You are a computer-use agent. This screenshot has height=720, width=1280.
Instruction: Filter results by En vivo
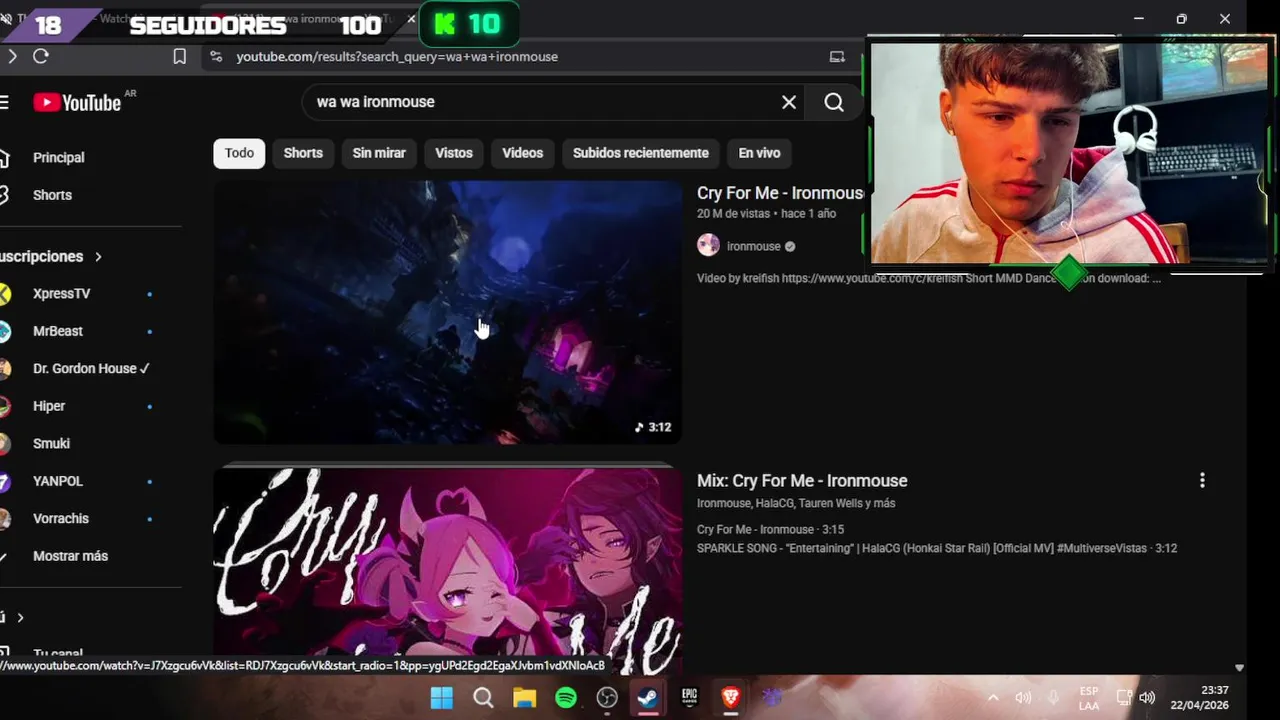[x=759, y=153]
